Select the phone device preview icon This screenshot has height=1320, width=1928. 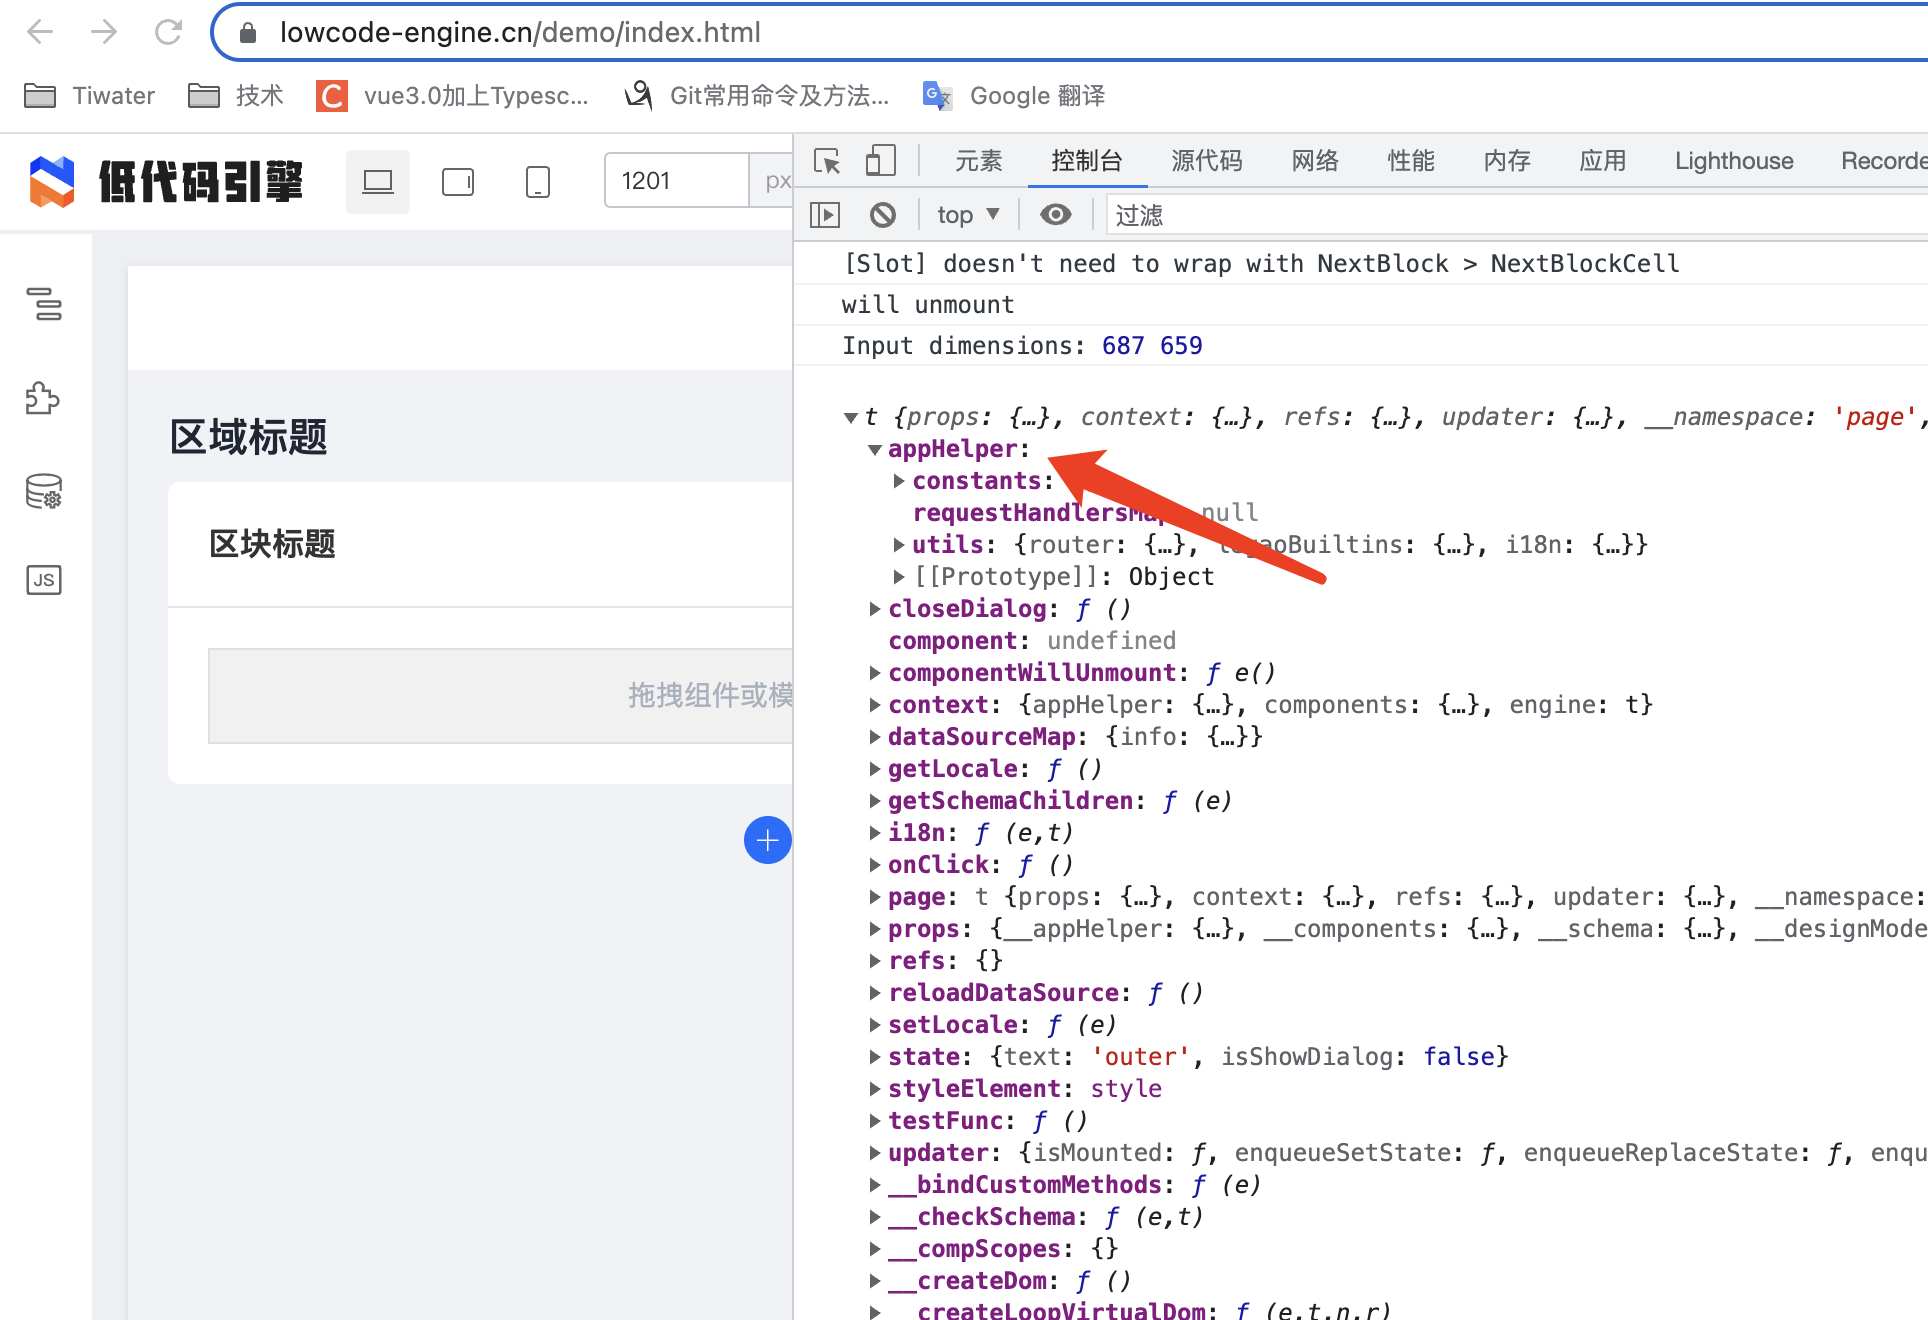[538, 182]
